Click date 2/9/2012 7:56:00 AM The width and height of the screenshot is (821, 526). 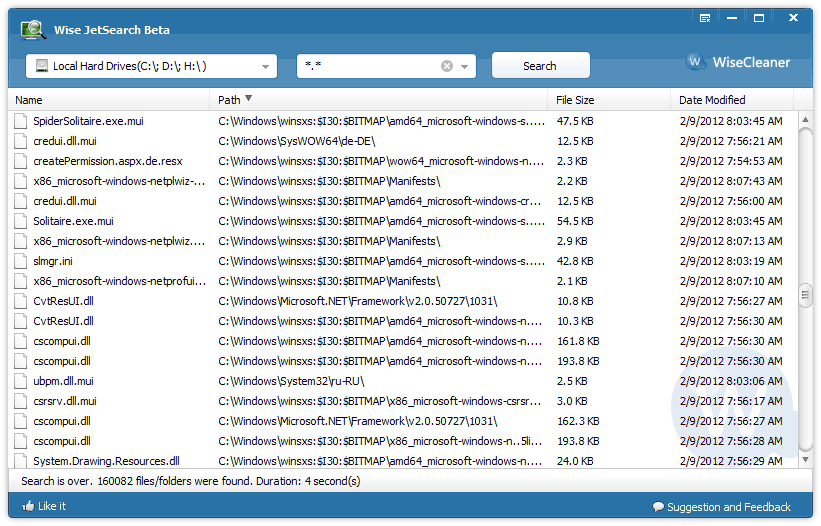731,201
